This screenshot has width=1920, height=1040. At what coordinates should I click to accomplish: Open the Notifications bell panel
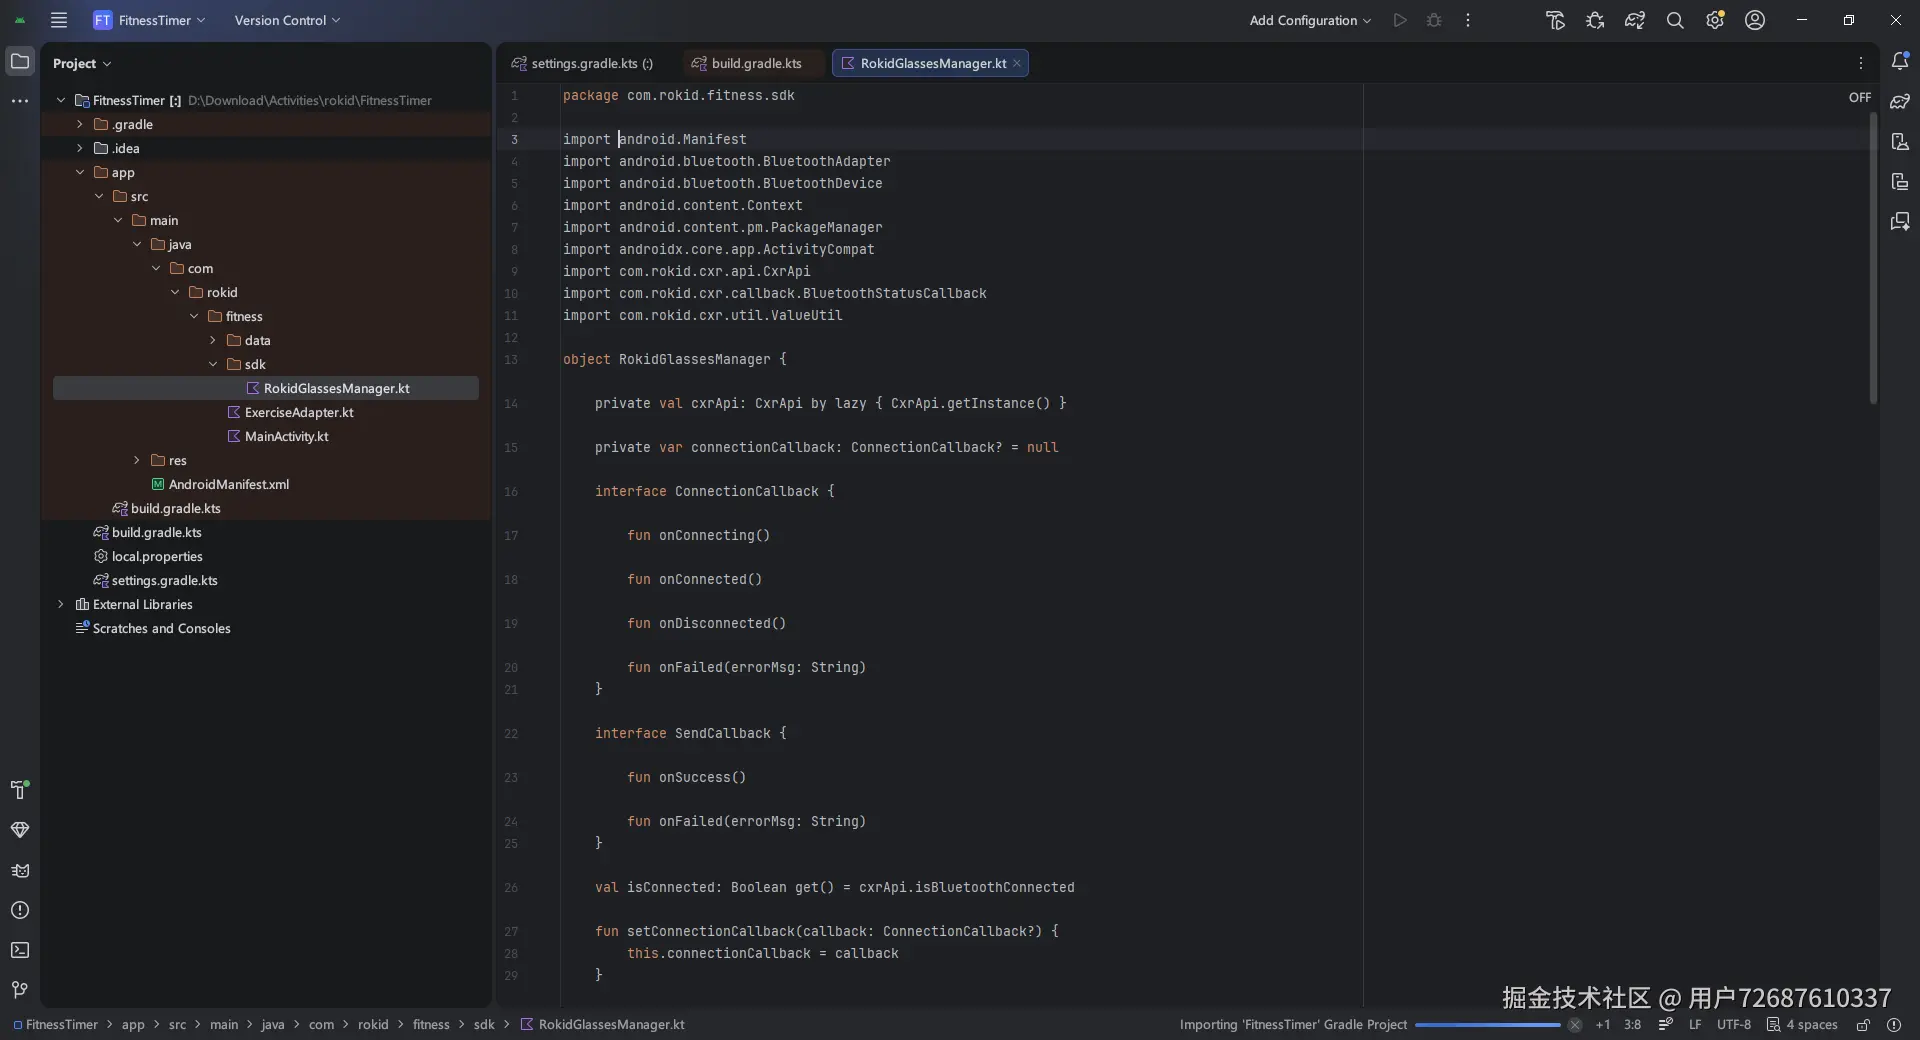(1900, 62)
